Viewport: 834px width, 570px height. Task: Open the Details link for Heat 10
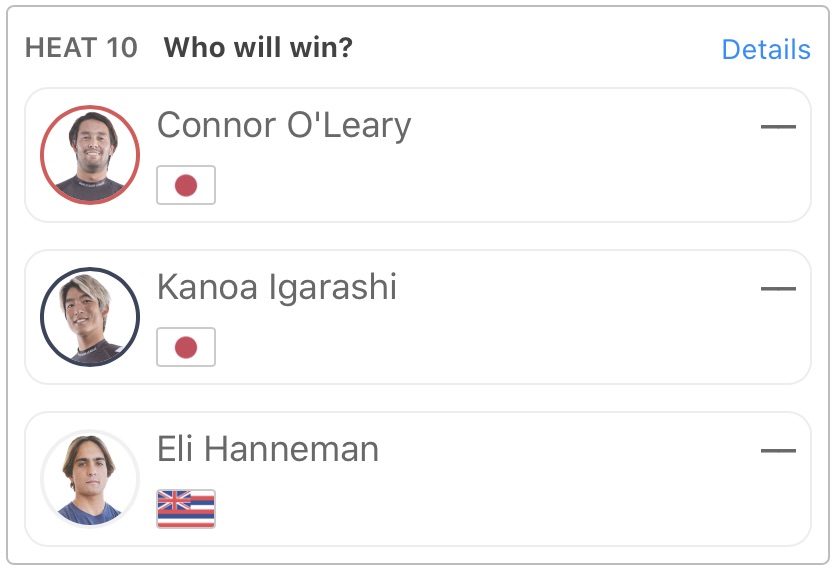click(x=765, y=49)
